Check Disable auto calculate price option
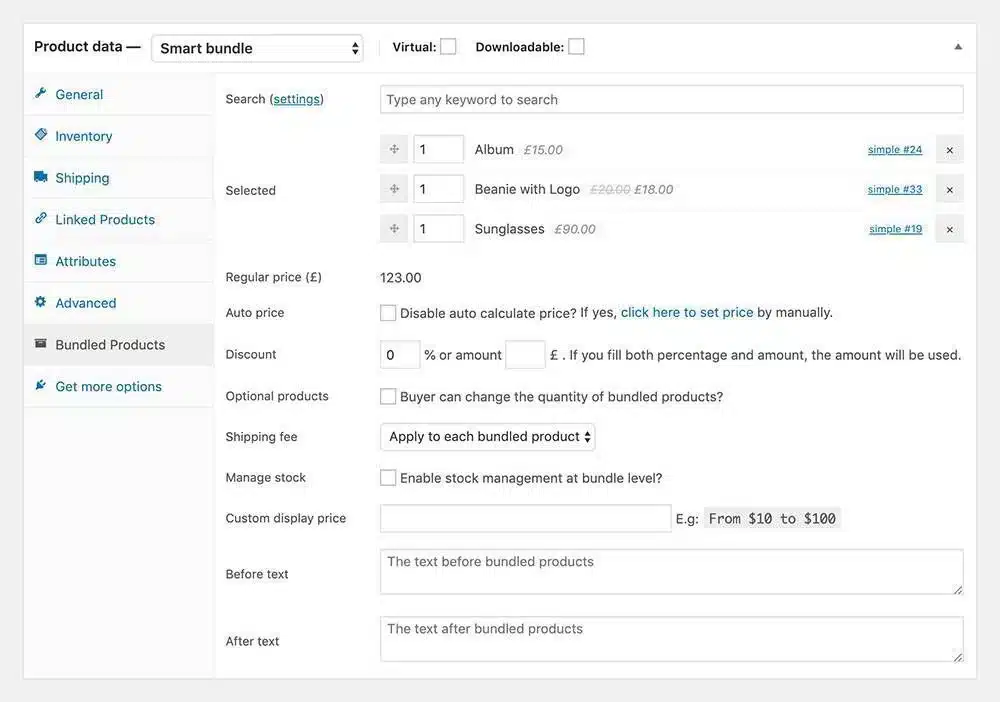Viewport: 1000px width, 702px height. tap(388, 313)
